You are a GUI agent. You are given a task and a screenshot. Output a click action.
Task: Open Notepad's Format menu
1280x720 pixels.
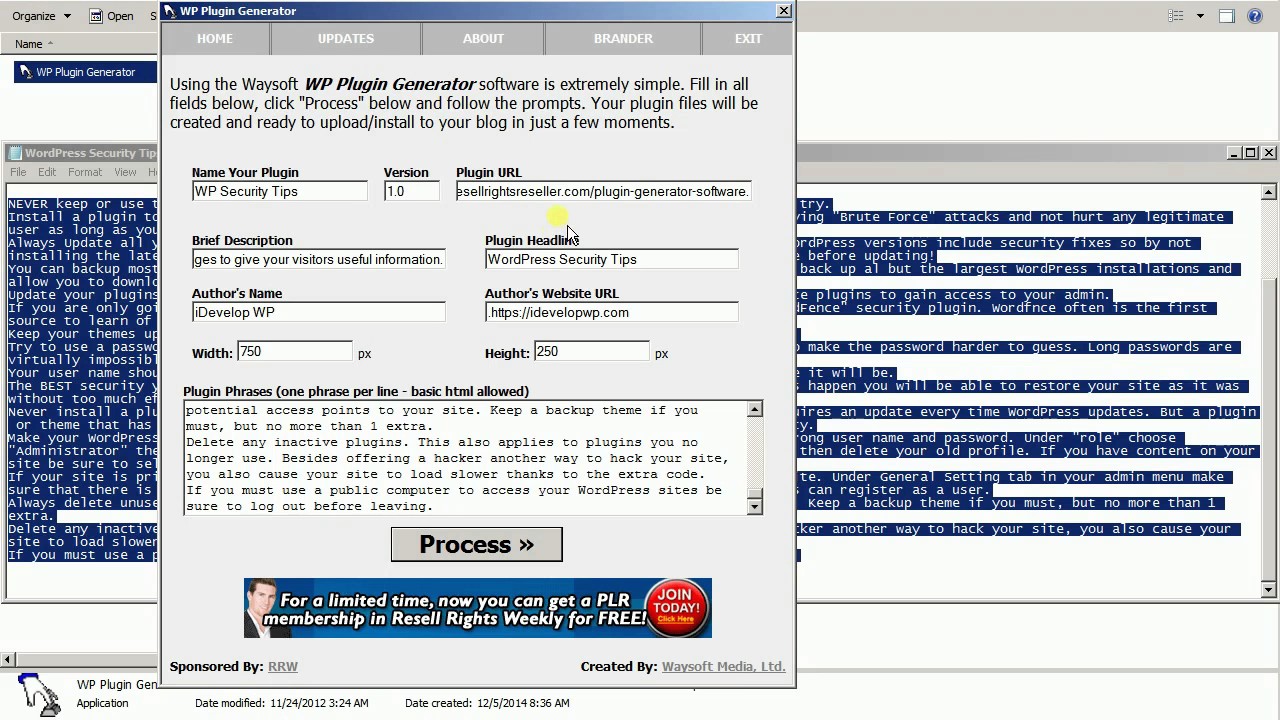tap(85, 172)
